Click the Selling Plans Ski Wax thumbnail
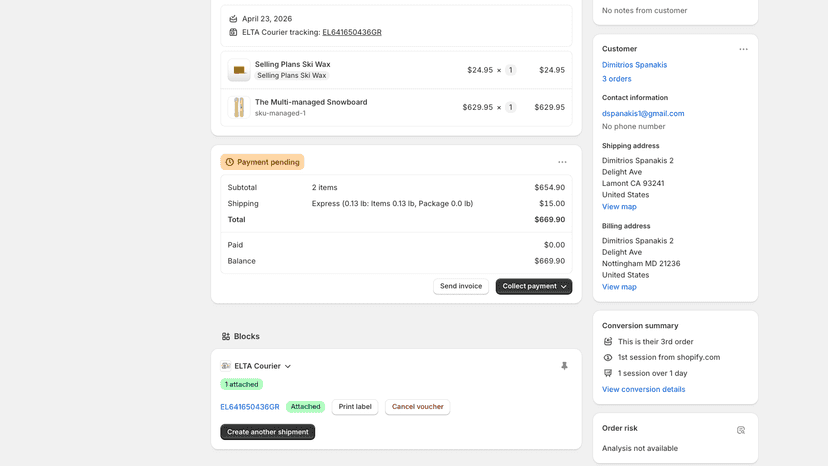 pyautogui.click(x=239, y=70)
